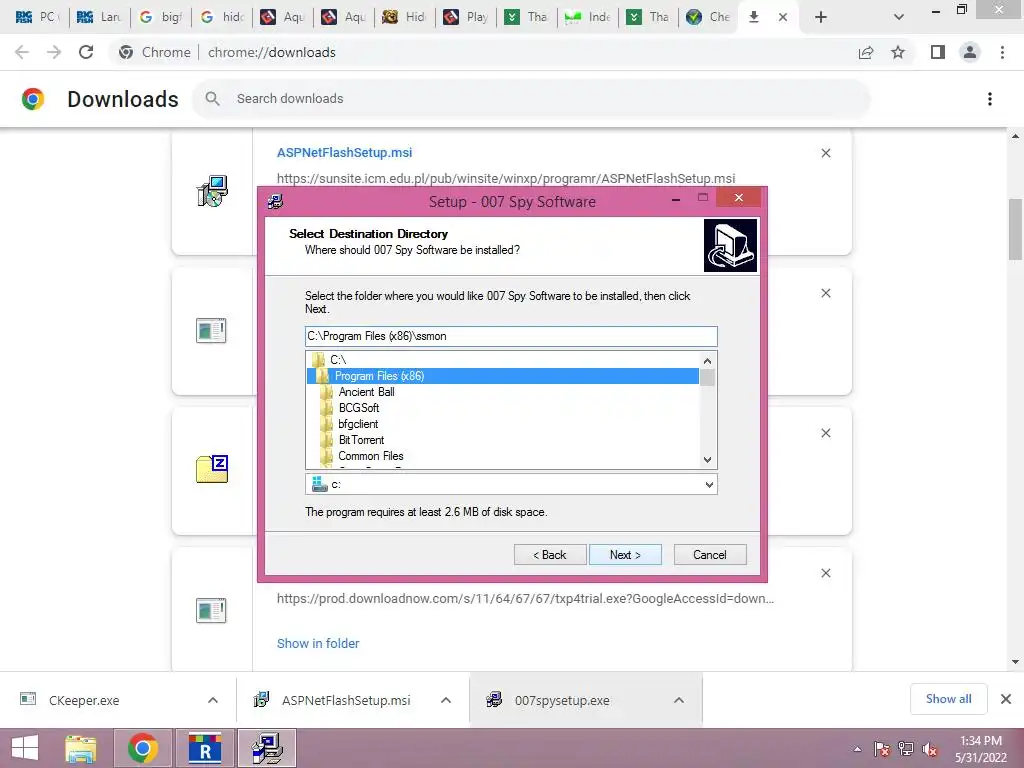Viewport: 1024px width, 768px height.
Task: Go back in the 007 Spy setup
Action: click(x=550, y=554)
